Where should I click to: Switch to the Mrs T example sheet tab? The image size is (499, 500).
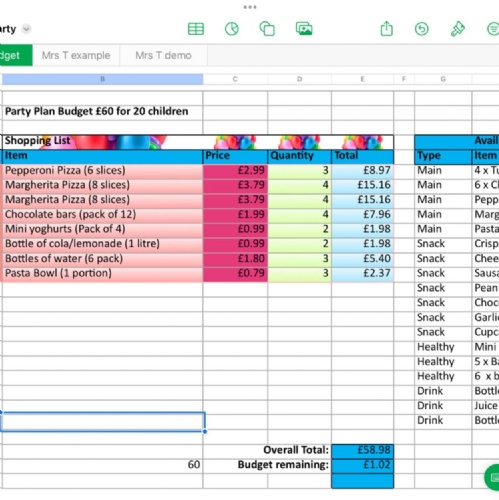pos(76,55)
